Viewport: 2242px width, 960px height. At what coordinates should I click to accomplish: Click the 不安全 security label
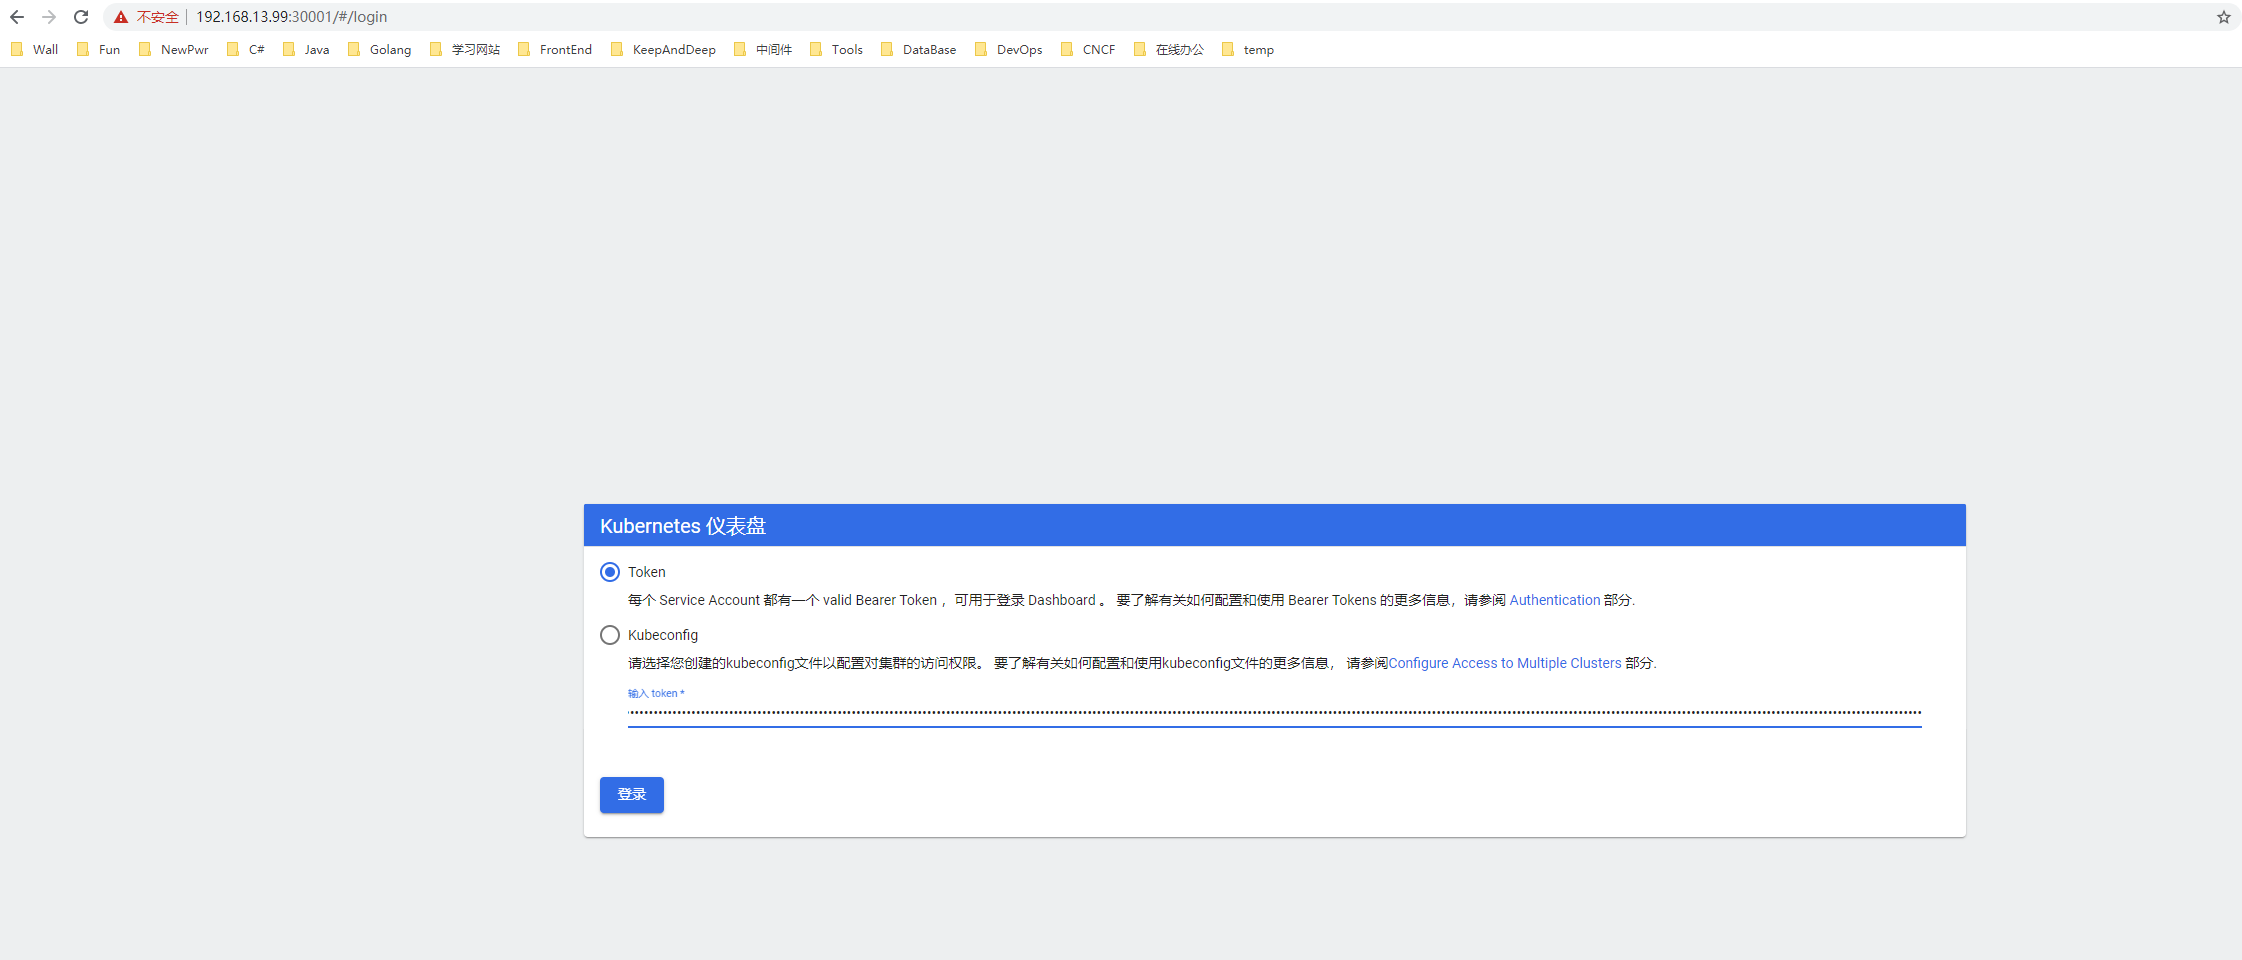pyautogui.click(x=158, y=17)
